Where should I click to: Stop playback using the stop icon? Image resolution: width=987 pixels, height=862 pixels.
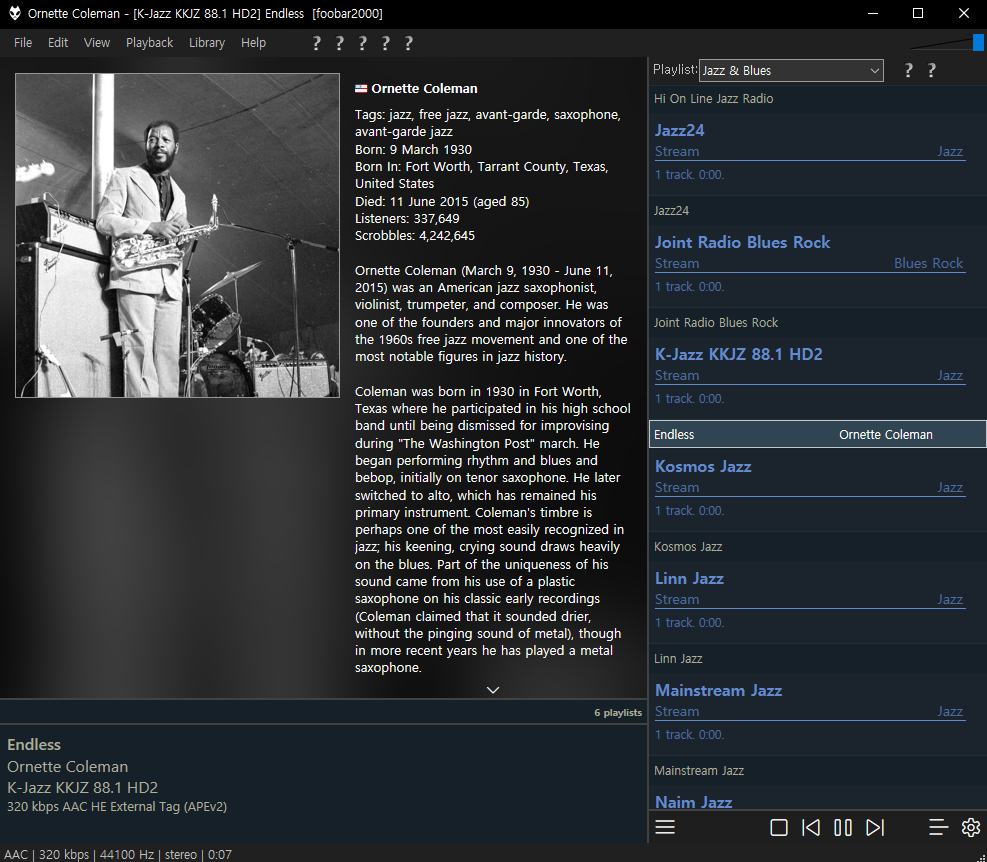point(779,827)
